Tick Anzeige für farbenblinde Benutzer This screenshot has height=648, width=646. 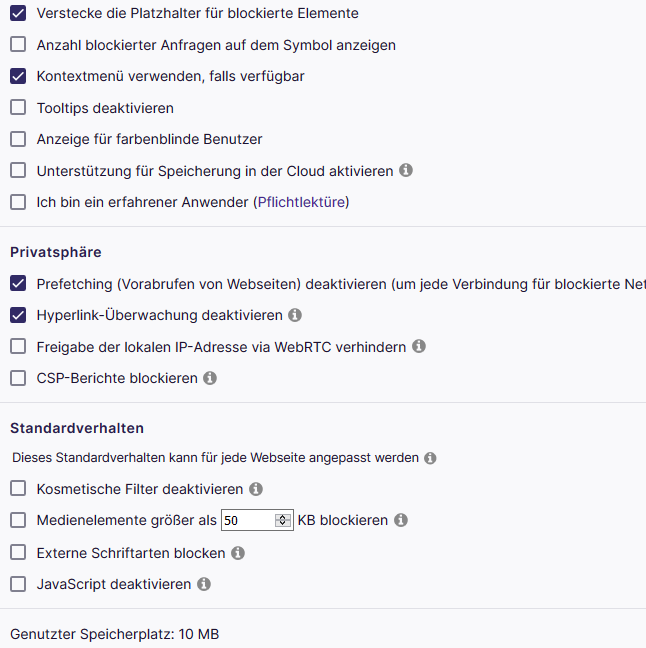pyautogui.click(x=18, y=139)
